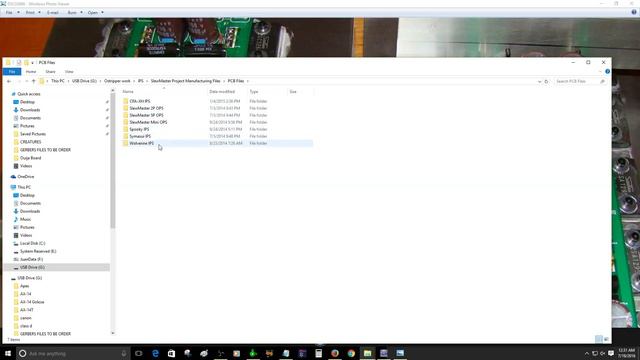Show hidden system tray icons chevron
The width and height of the screenshot is (640, 360).
point(587,353)
